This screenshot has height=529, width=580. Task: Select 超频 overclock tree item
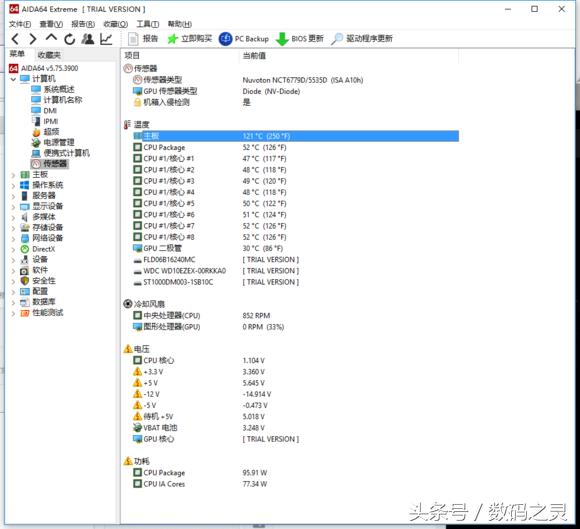pyautogui.click(x=46, y=132)
